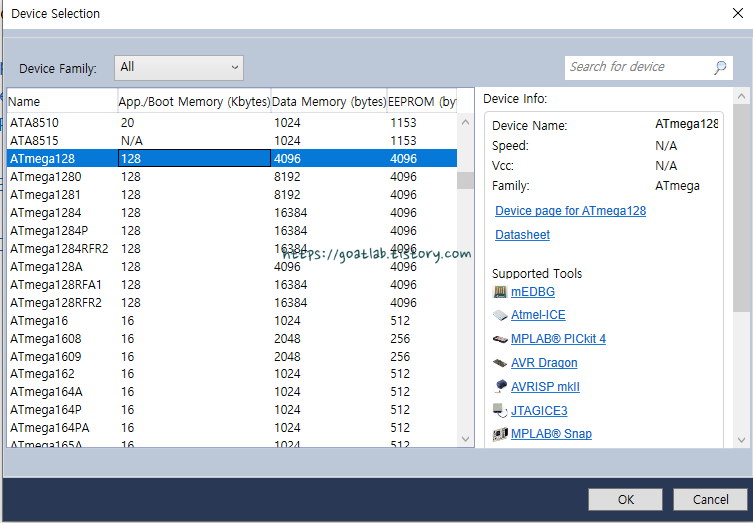Click device list scrollbar up arrow
This screenshot has height=523, width=753.
(x=465, y=122)
